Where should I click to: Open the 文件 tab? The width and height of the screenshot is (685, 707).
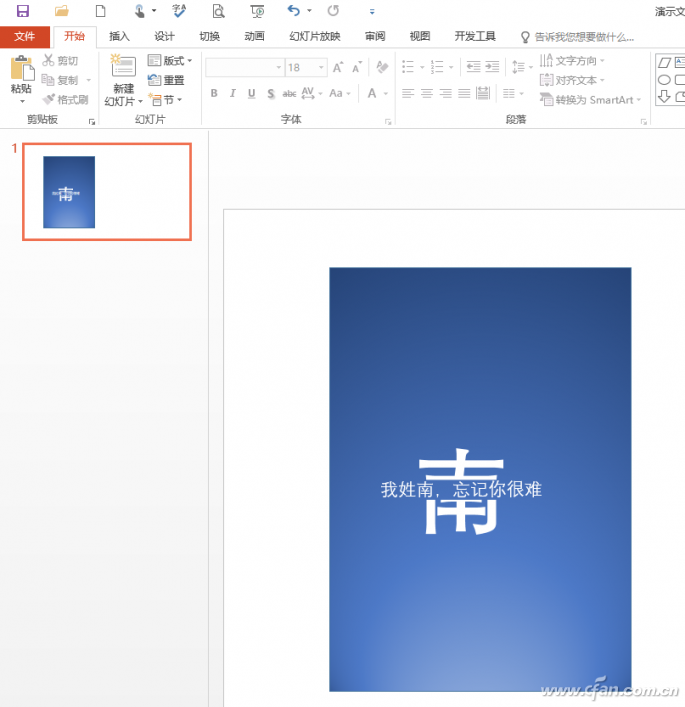coord(24,37)
